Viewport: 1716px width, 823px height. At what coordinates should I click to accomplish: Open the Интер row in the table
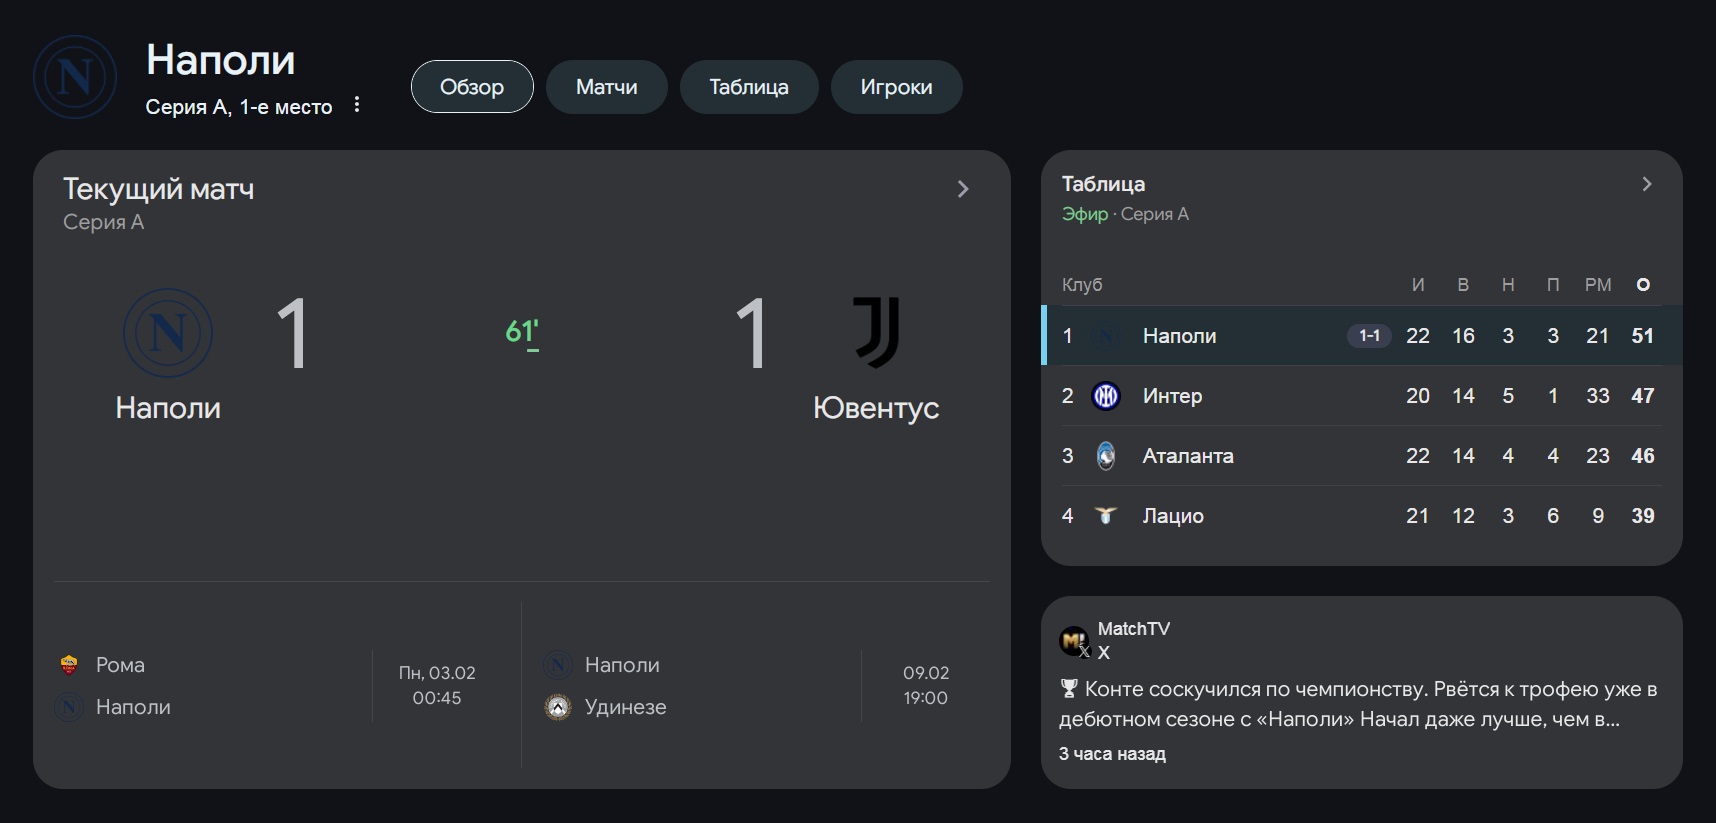point(1362,396)
